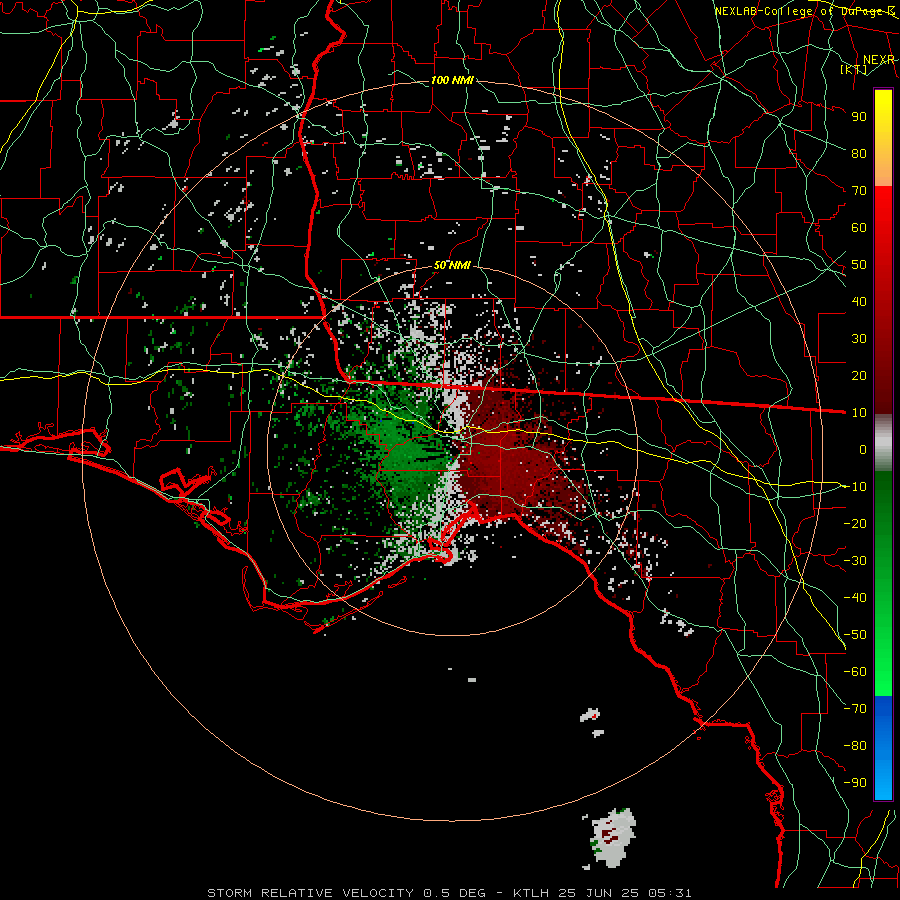Click the 50 NMI range ring label
900x900 pixels.
click(452, 265)
